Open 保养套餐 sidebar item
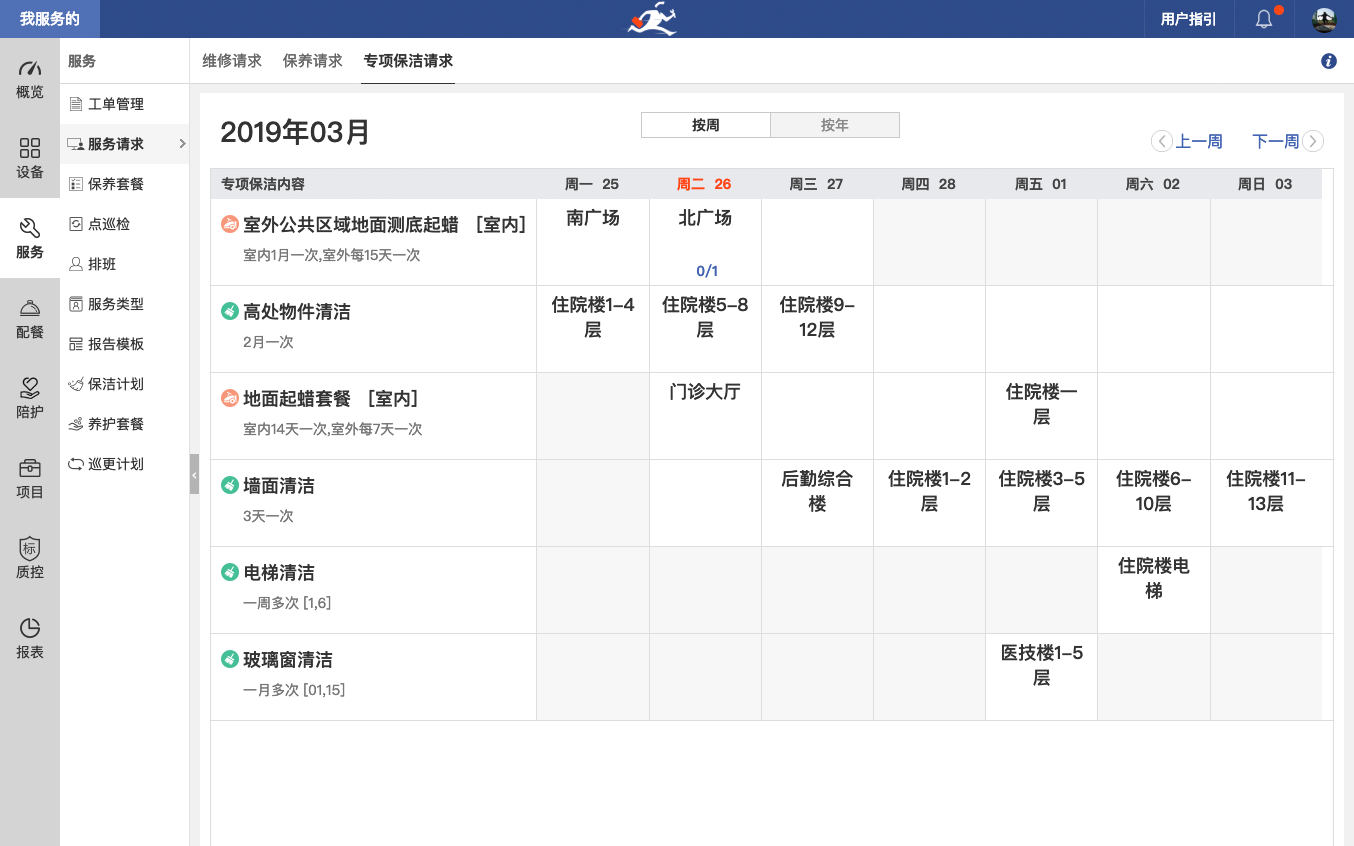Screen dimensions: 1354x846 tap(125, 184)
